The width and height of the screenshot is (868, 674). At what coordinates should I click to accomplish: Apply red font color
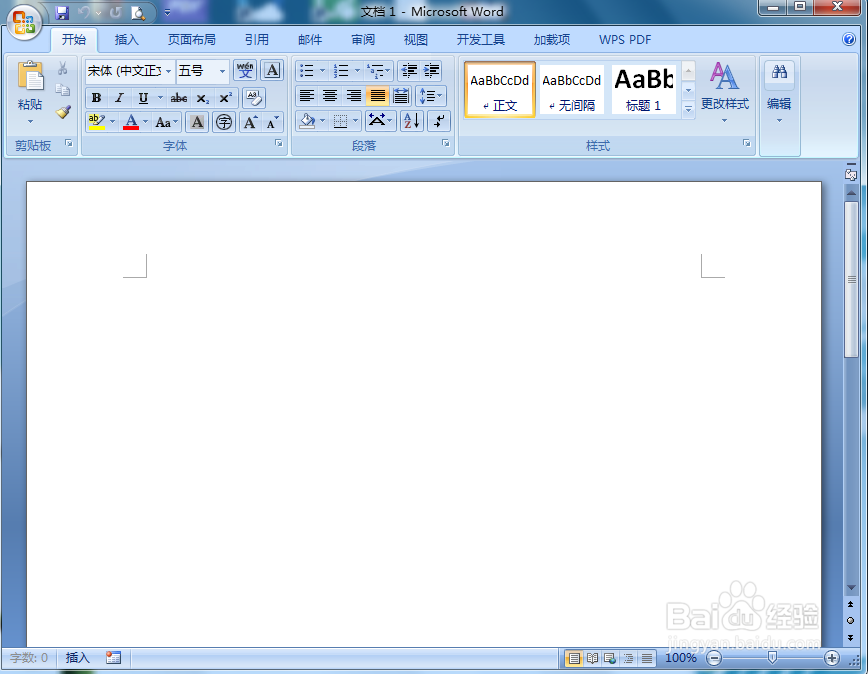pyautogui.click(x=131, y=122)
